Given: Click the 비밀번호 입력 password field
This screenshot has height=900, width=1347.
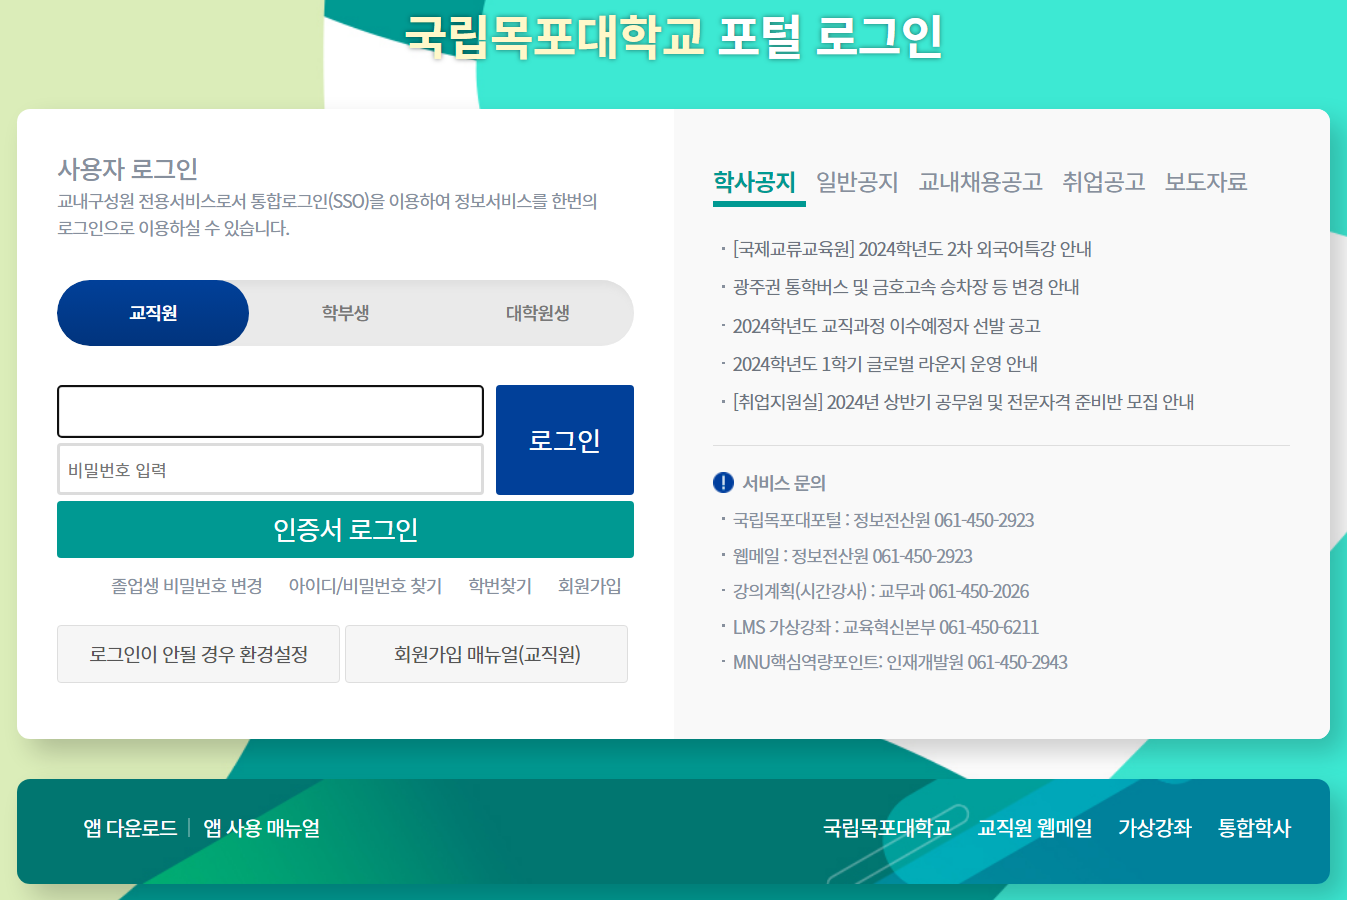Looking at the screenshot, I should pyautogui.click(x=270, y=470).
